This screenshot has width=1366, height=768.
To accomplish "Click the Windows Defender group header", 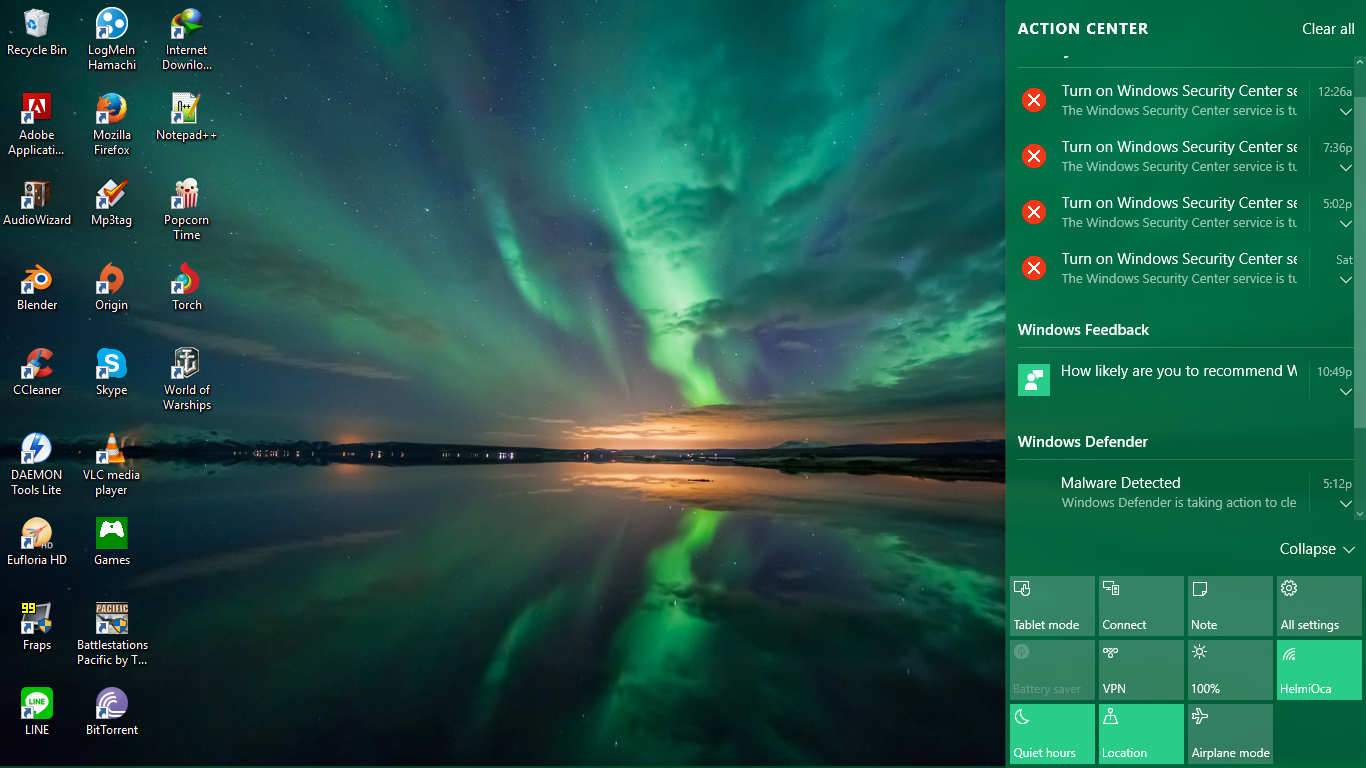I will 1083,442.
